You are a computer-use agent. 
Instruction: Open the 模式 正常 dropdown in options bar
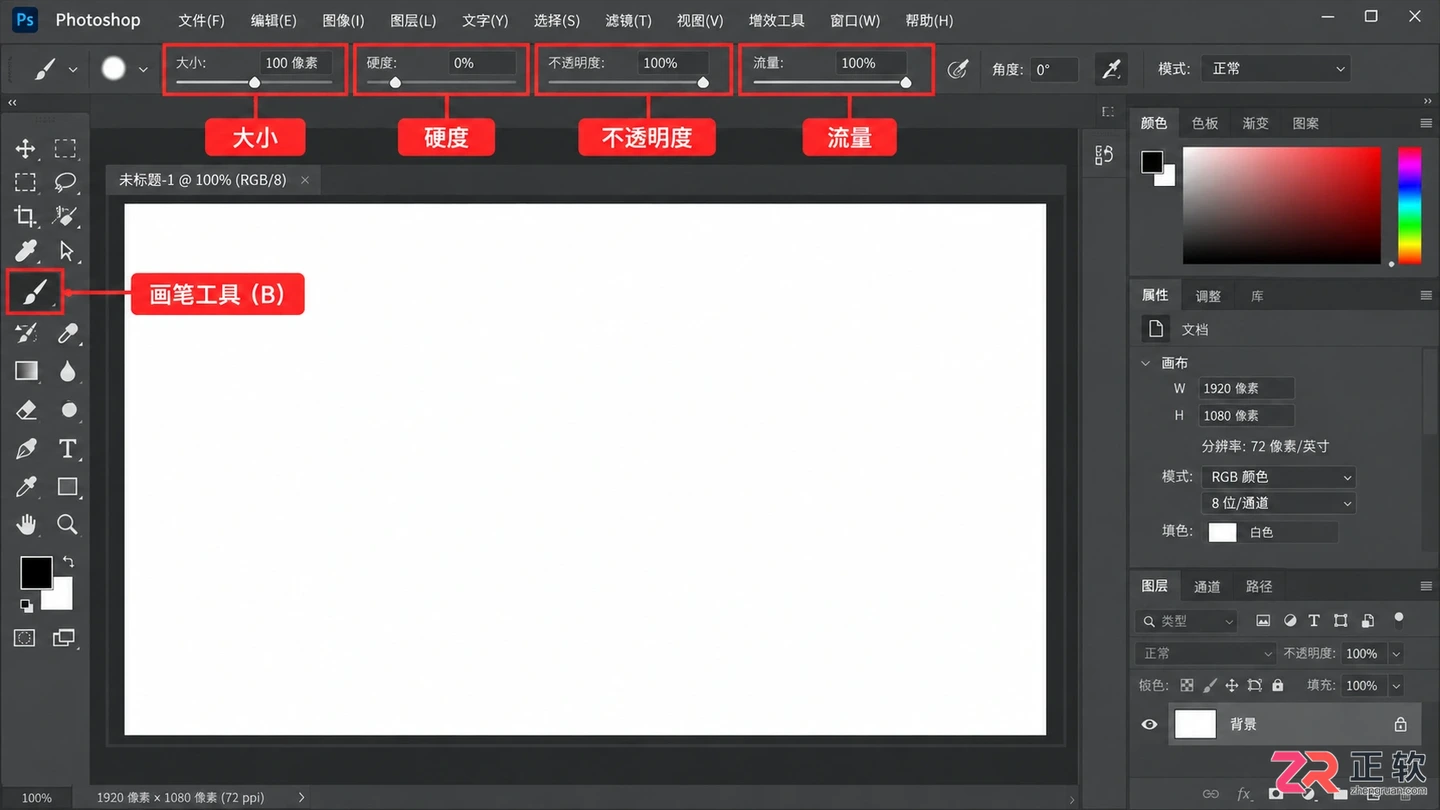pos(1277,69)
